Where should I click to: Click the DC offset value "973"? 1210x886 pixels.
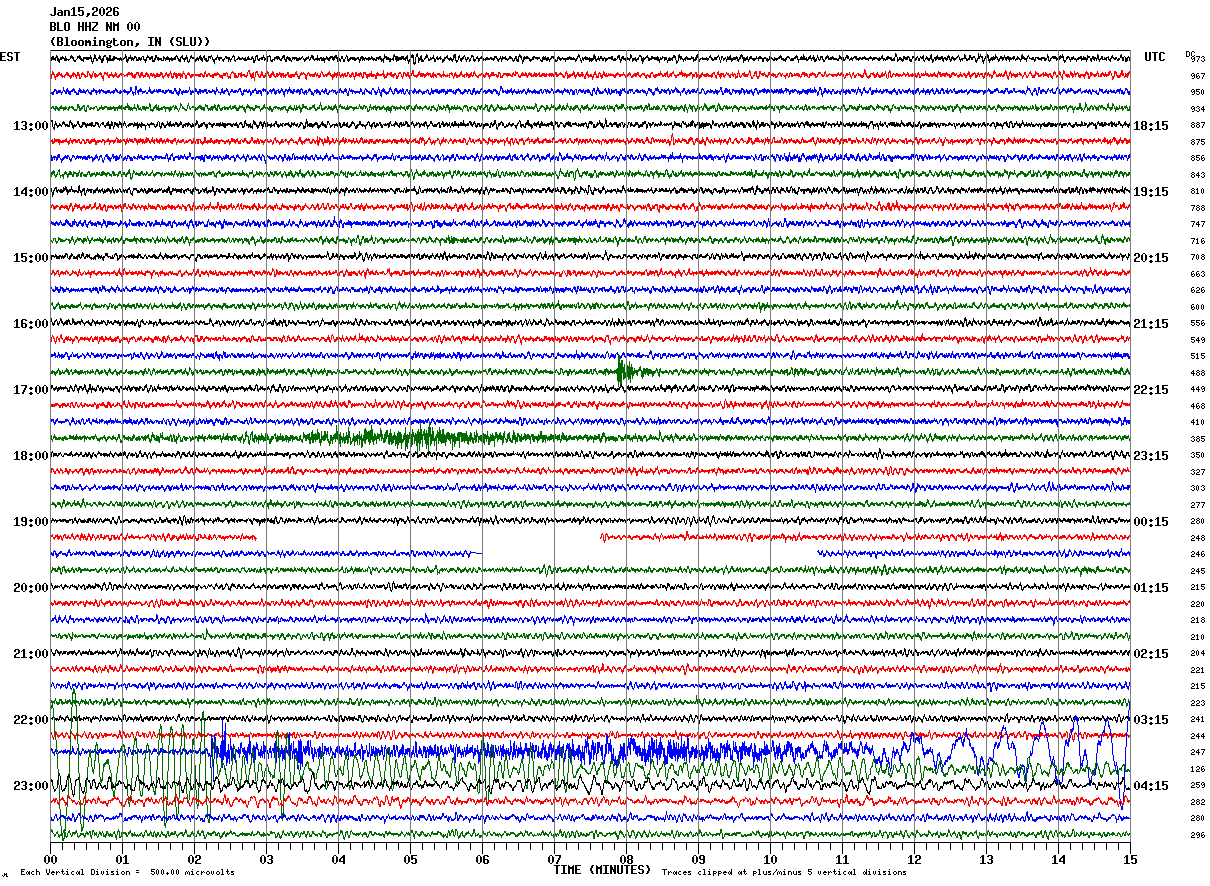point(1198,59)
